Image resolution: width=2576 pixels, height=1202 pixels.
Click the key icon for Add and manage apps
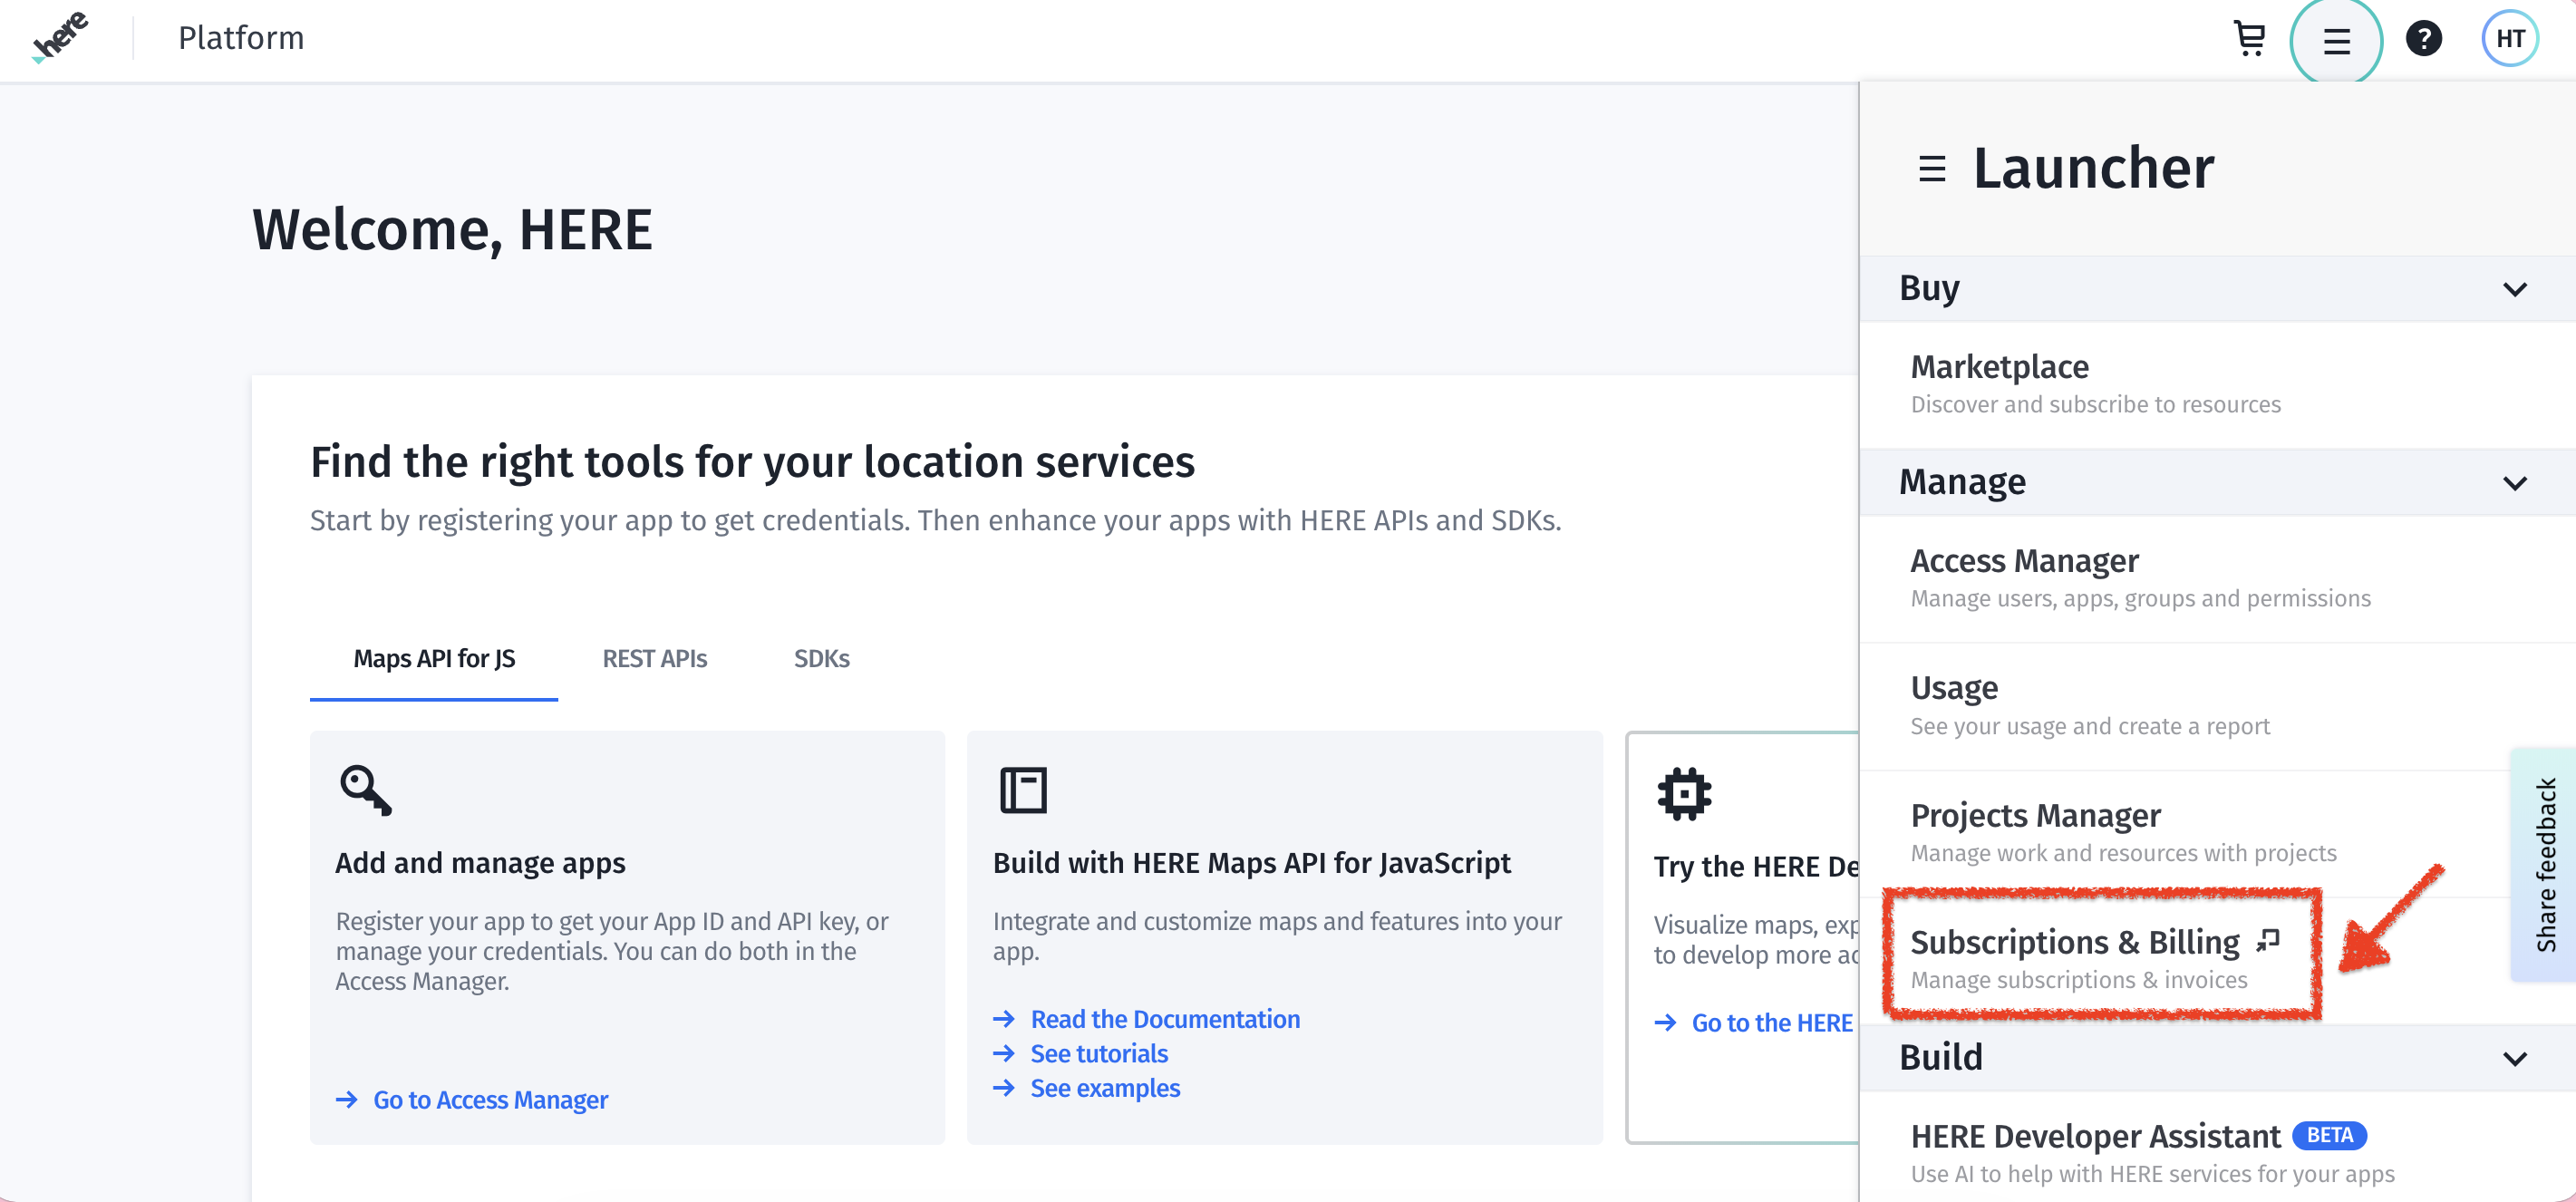[365, 791]
